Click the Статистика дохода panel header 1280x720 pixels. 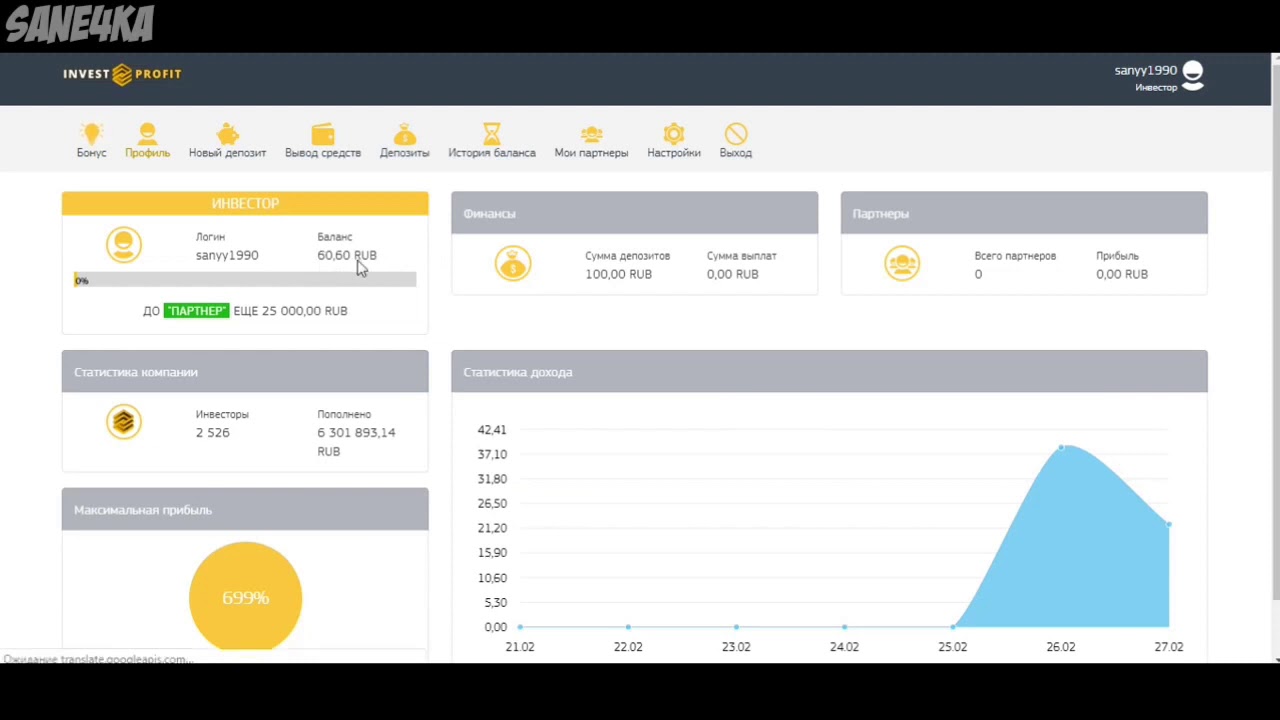tap(829, 371)
